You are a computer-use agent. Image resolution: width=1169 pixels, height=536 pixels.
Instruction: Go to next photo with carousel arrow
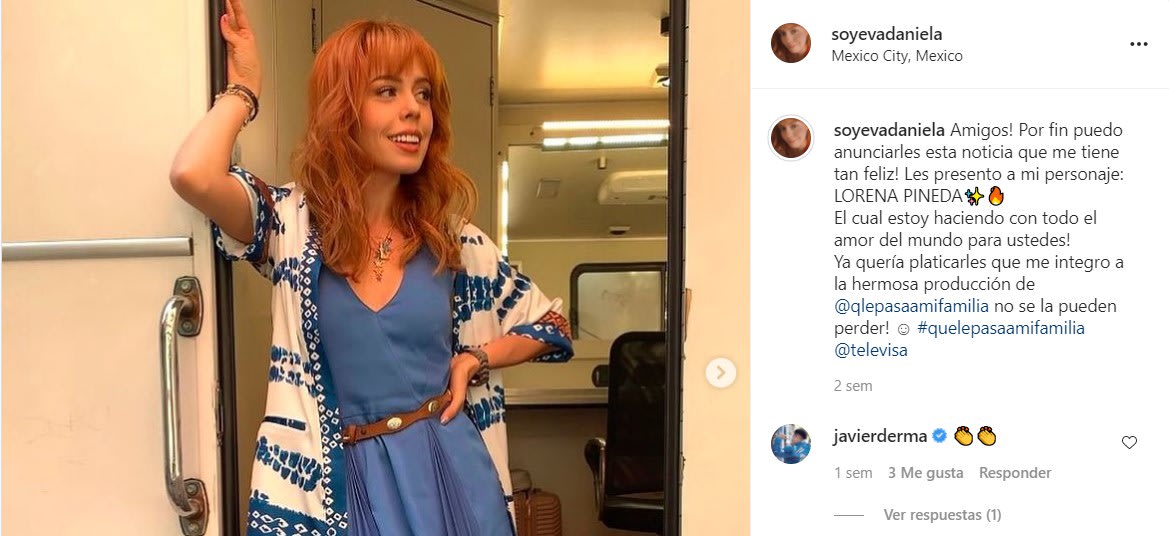click(x=720, y=373)
